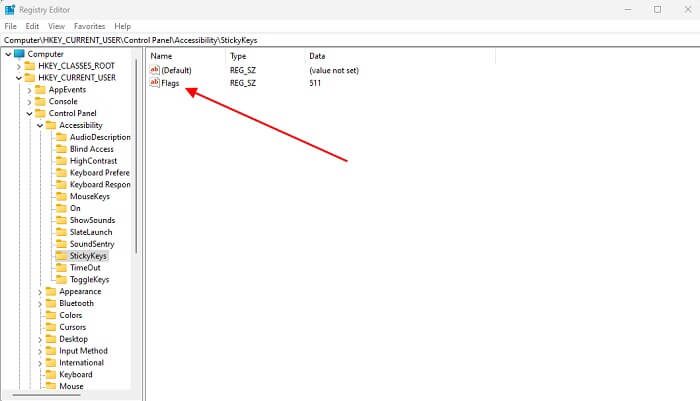Click the AudioDescription folder icon

[61, 137]
